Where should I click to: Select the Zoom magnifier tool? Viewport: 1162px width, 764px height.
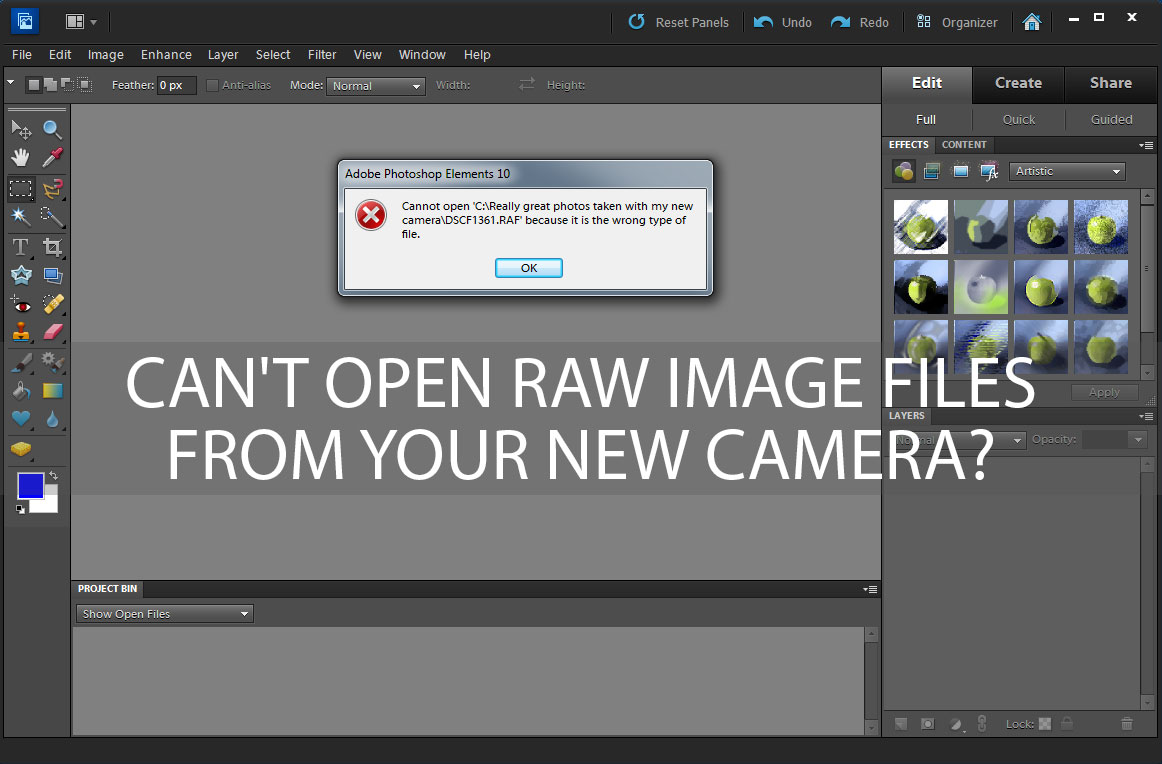click(52, 130)
